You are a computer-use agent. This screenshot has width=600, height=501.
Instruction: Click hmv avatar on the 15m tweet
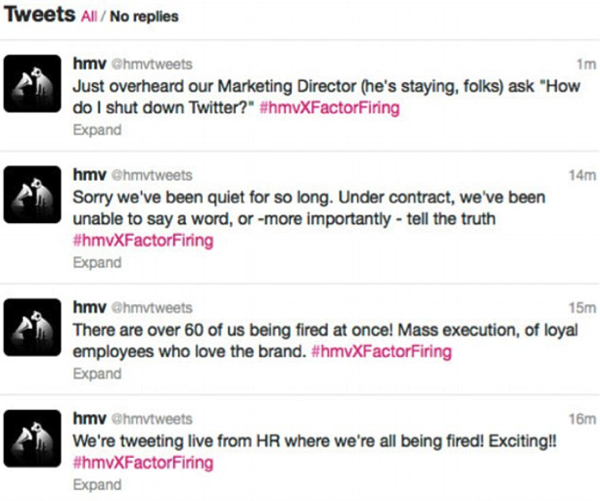point(32,327)
